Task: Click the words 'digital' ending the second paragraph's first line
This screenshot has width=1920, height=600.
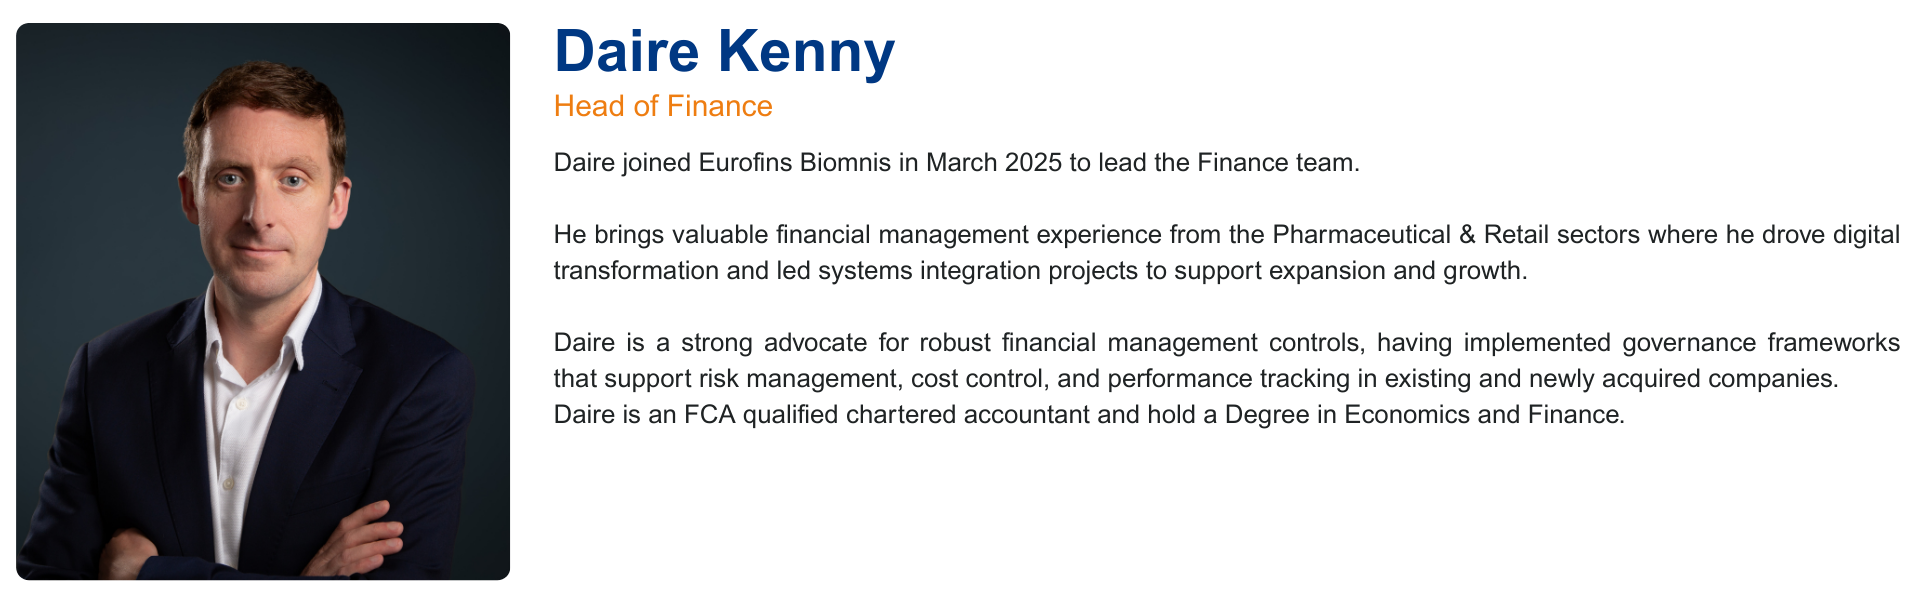Action: (x=1866, y=235)
